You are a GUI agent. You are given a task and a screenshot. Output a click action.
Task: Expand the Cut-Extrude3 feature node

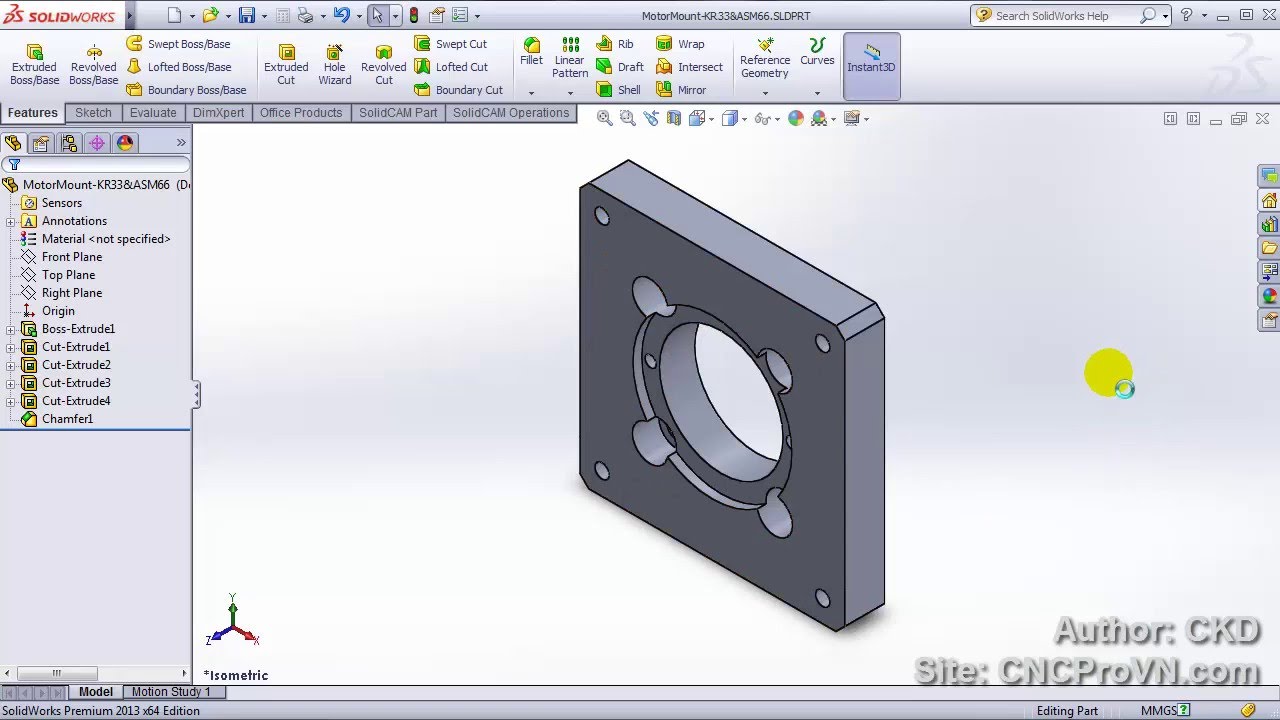(10, 383)
